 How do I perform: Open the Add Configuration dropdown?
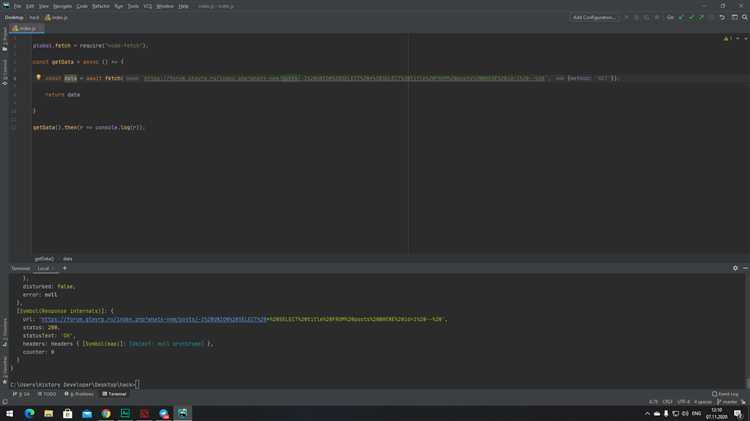pyautogui.click(x=594, y=17)
